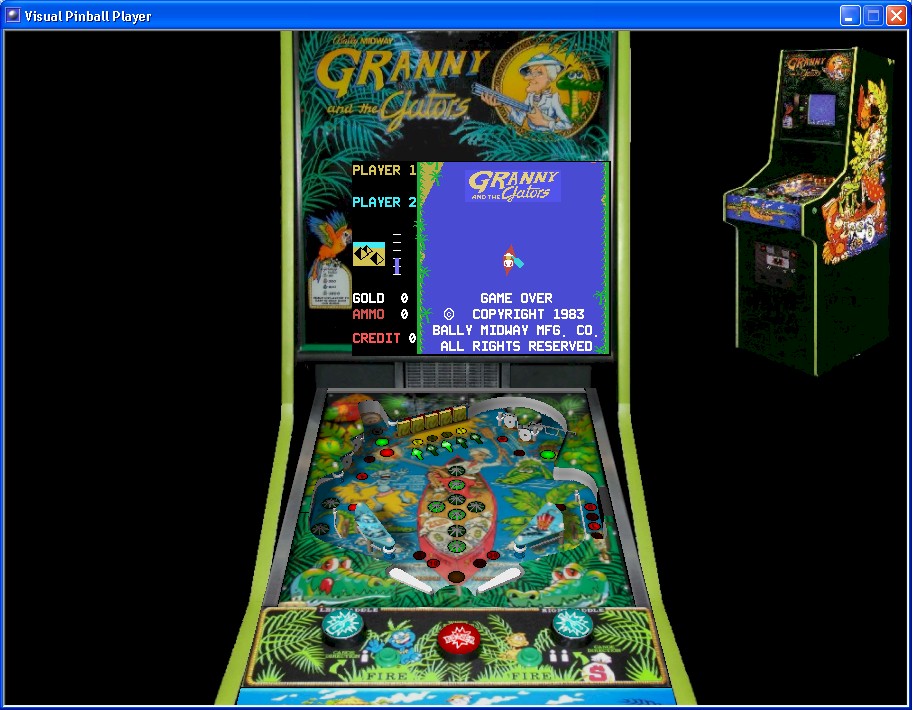Click the Granny and the Gators backglass logo
The image size is (913, 710).
pos(402,87)
